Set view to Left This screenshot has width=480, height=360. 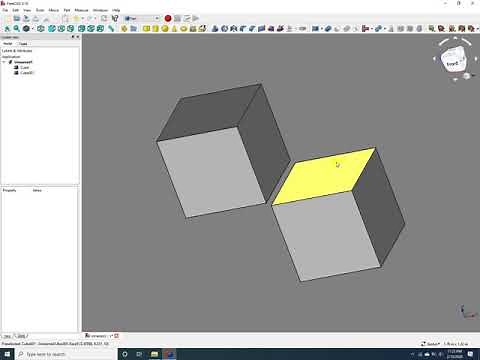tap(100, 29)
